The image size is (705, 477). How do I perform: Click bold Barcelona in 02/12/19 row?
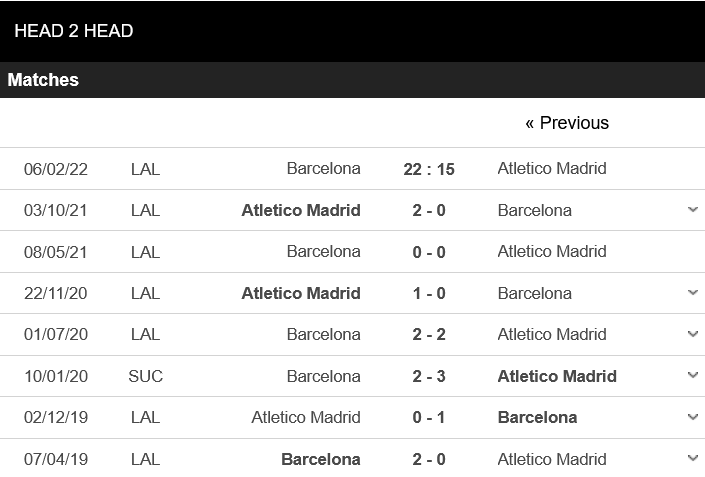click(x=537, y=417)
